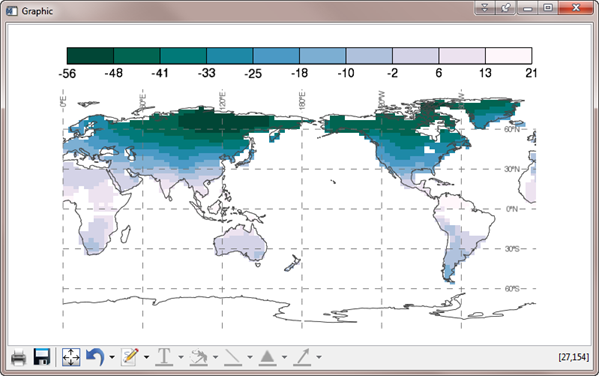Pick the straight Line annotation tool
Viewport: 599px width, 376px height.
(233, 357)
